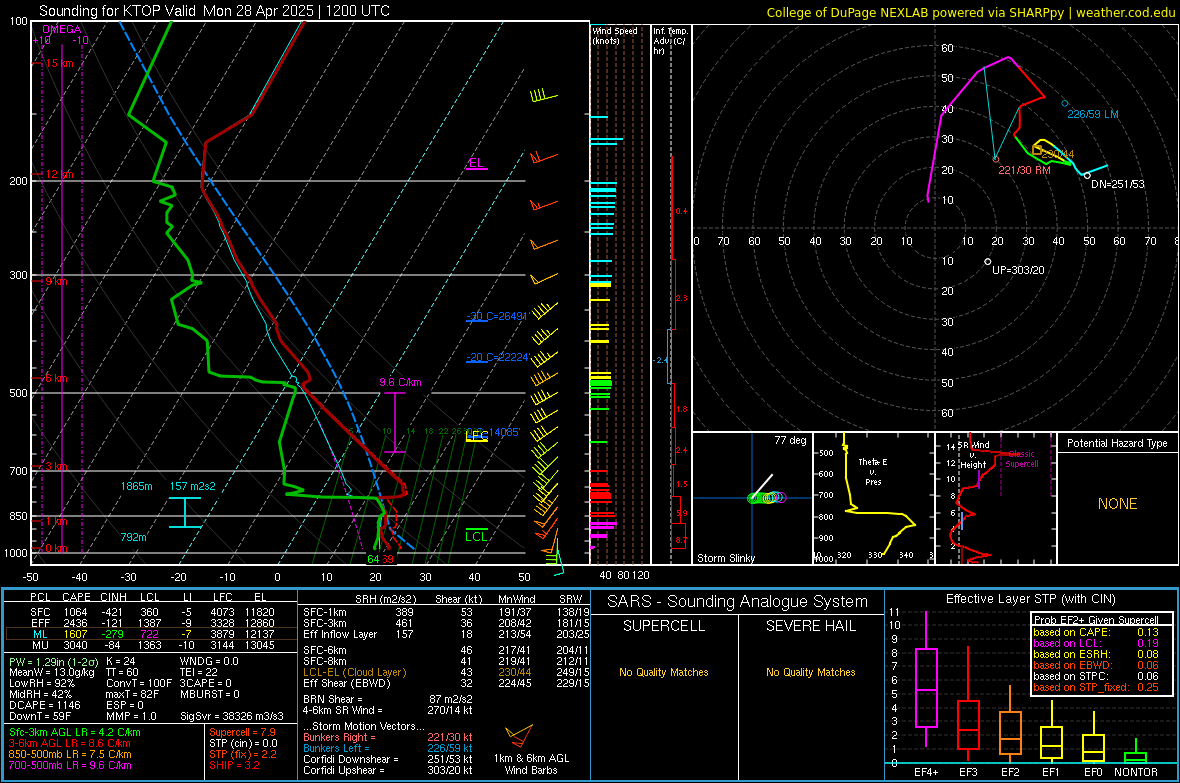Click the -30 C=26494' height label
Image resolution: width=1180 pixels, height=783 pixels.
coord(497,316)
